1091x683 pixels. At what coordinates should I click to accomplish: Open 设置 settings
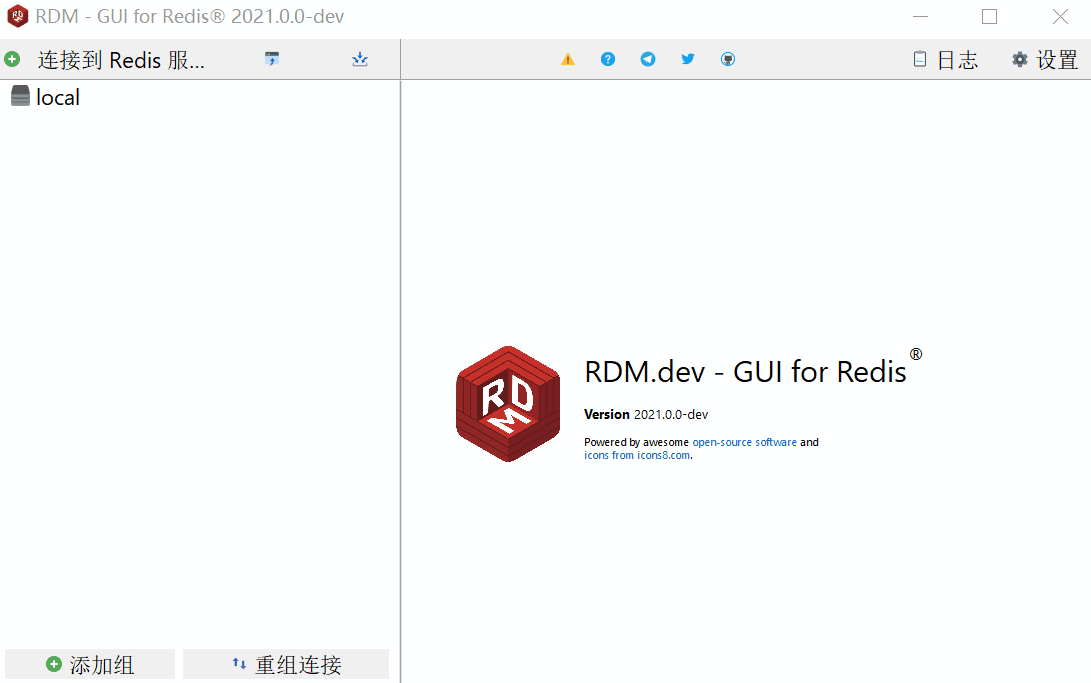1045,60
